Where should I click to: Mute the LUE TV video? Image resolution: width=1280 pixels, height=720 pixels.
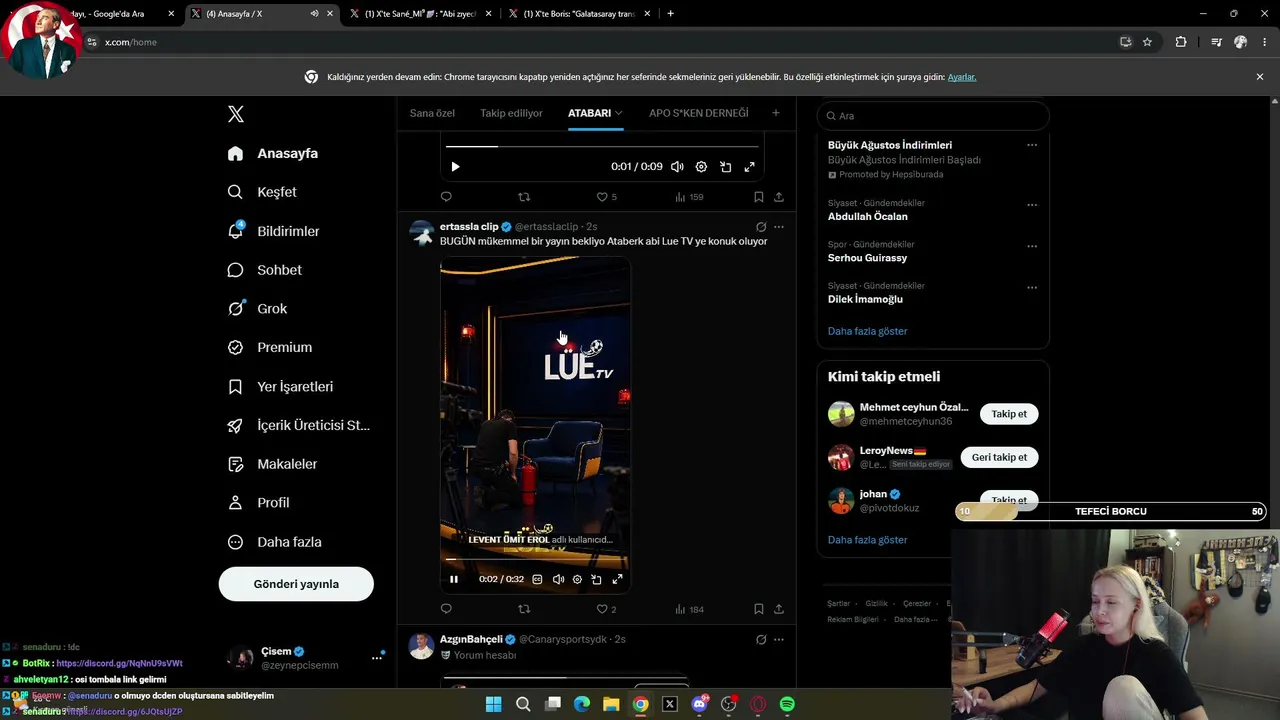pyautogui.click(x=558, y=579)
